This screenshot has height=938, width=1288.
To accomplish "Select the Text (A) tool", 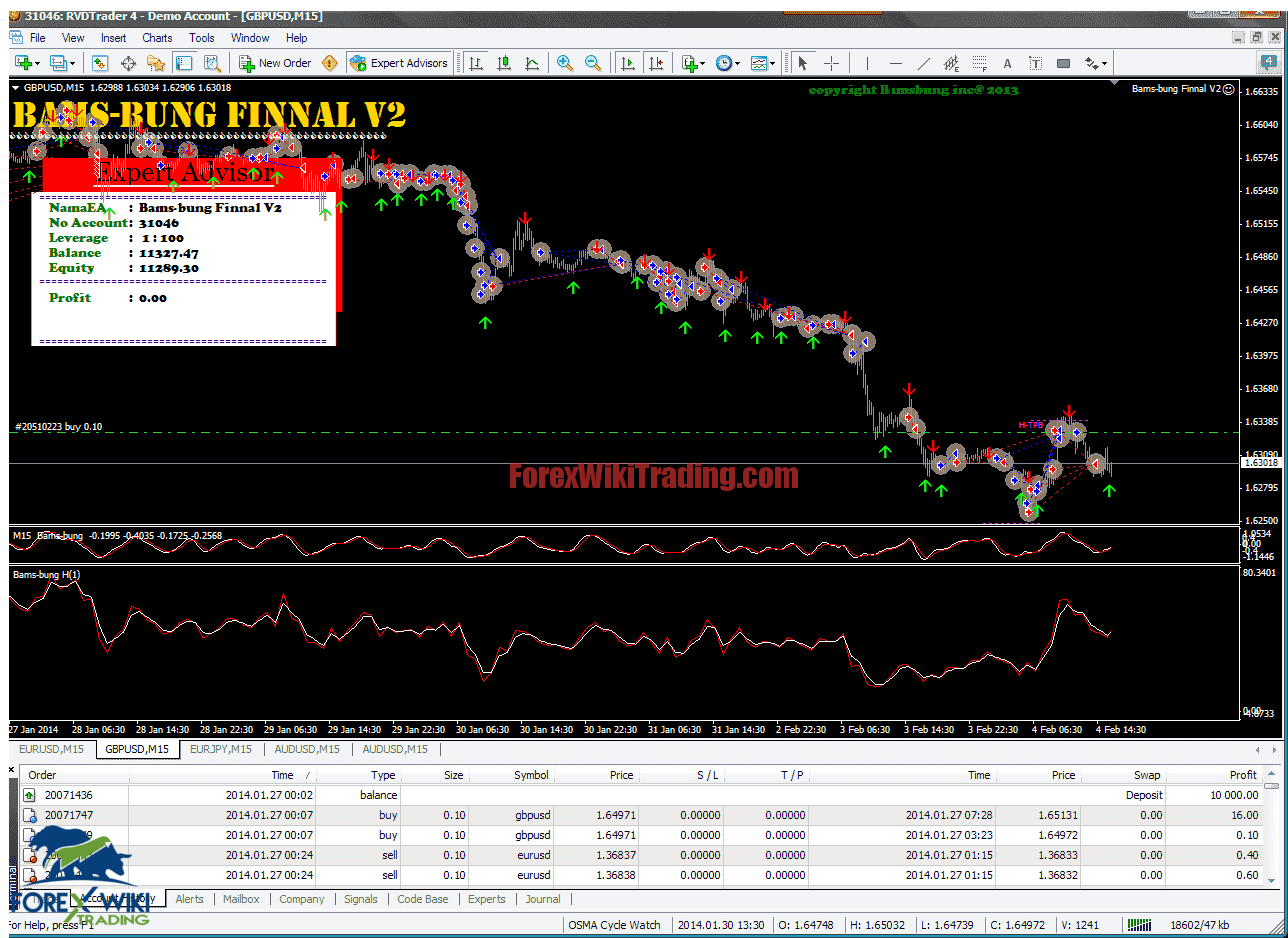I will point(1007,63).
